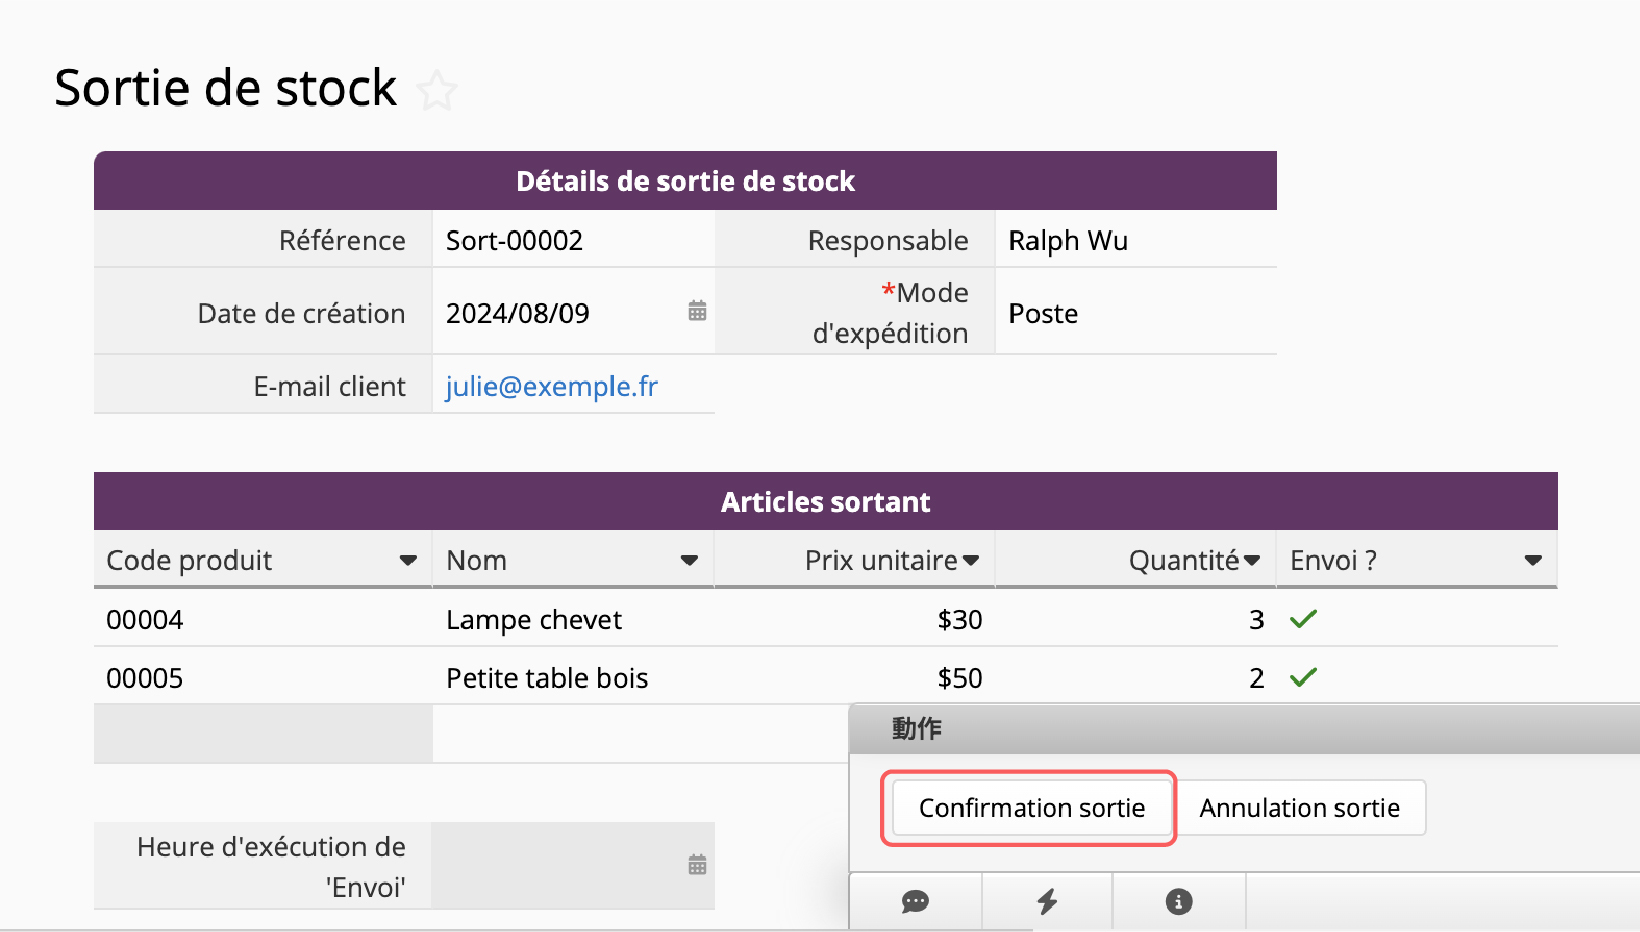Click the Annulation sortie button
This screenshot has height=932, width=1640.
[x=1299, y=808]
